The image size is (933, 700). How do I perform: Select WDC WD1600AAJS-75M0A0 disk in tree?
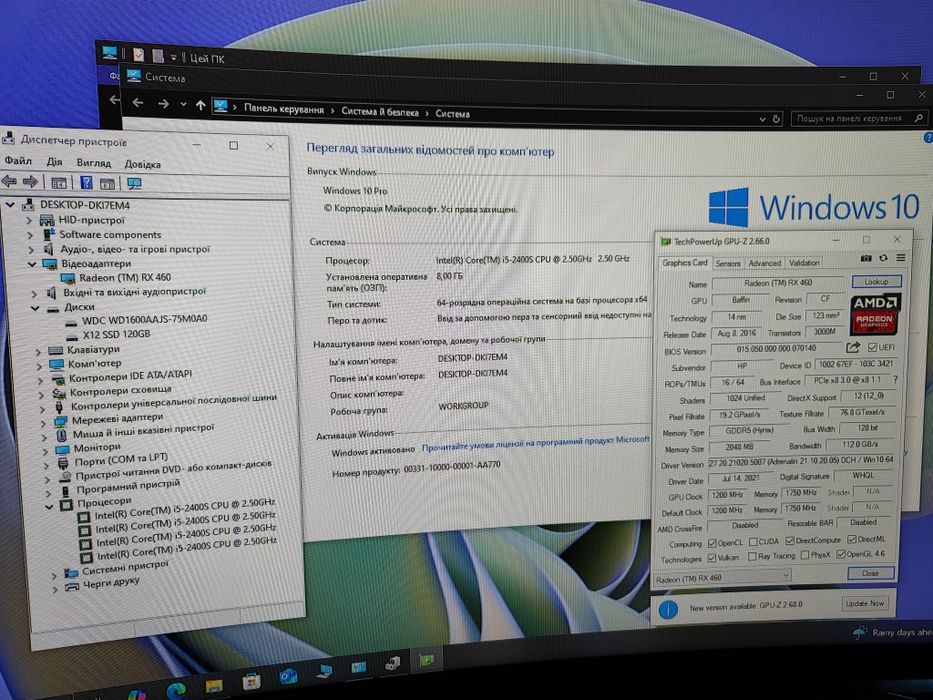(x=136, y=320)
